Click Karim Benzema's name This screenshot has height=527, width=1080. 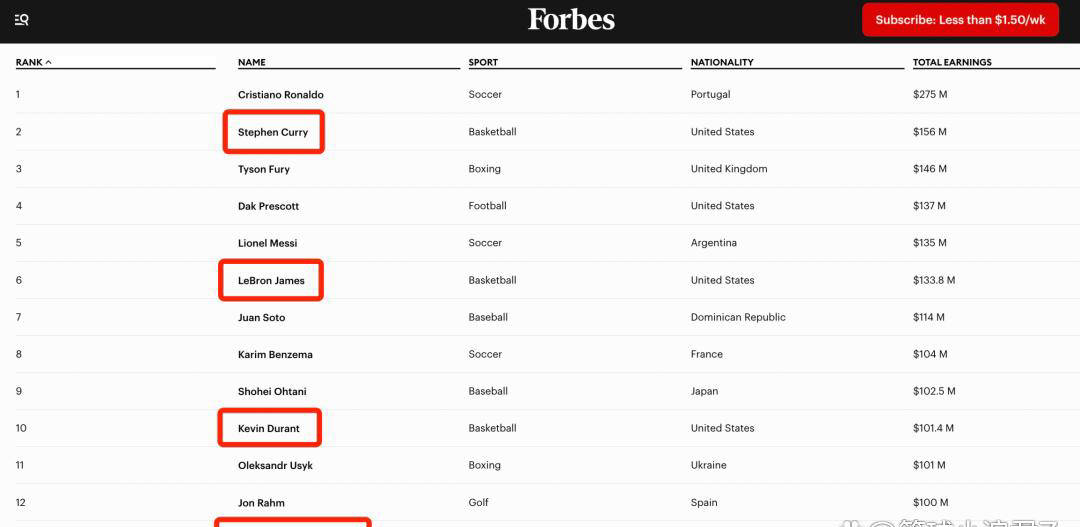[275, 355]
